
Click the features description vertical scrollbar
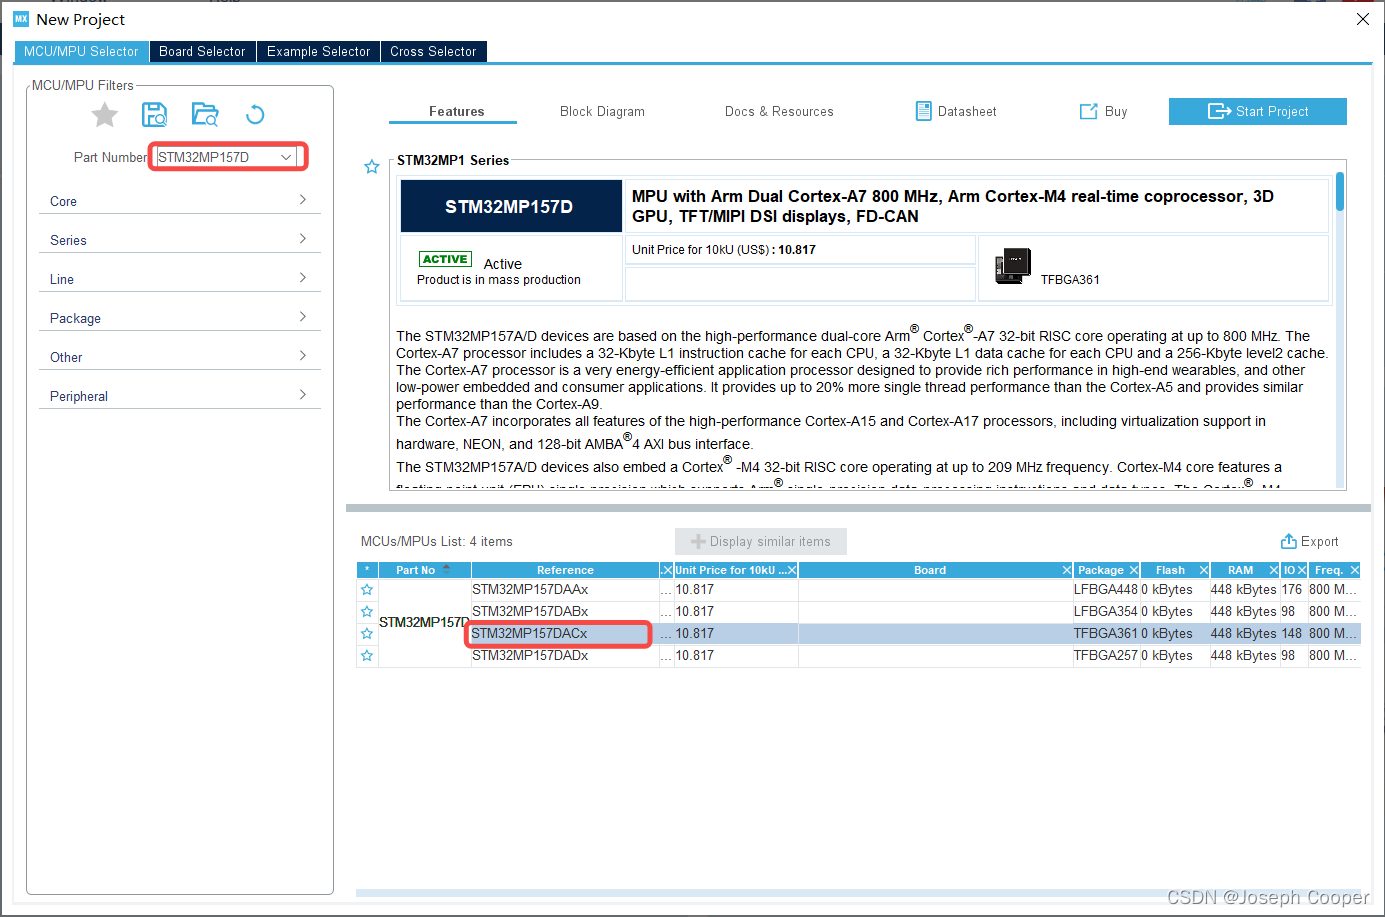pos(1339,191)
